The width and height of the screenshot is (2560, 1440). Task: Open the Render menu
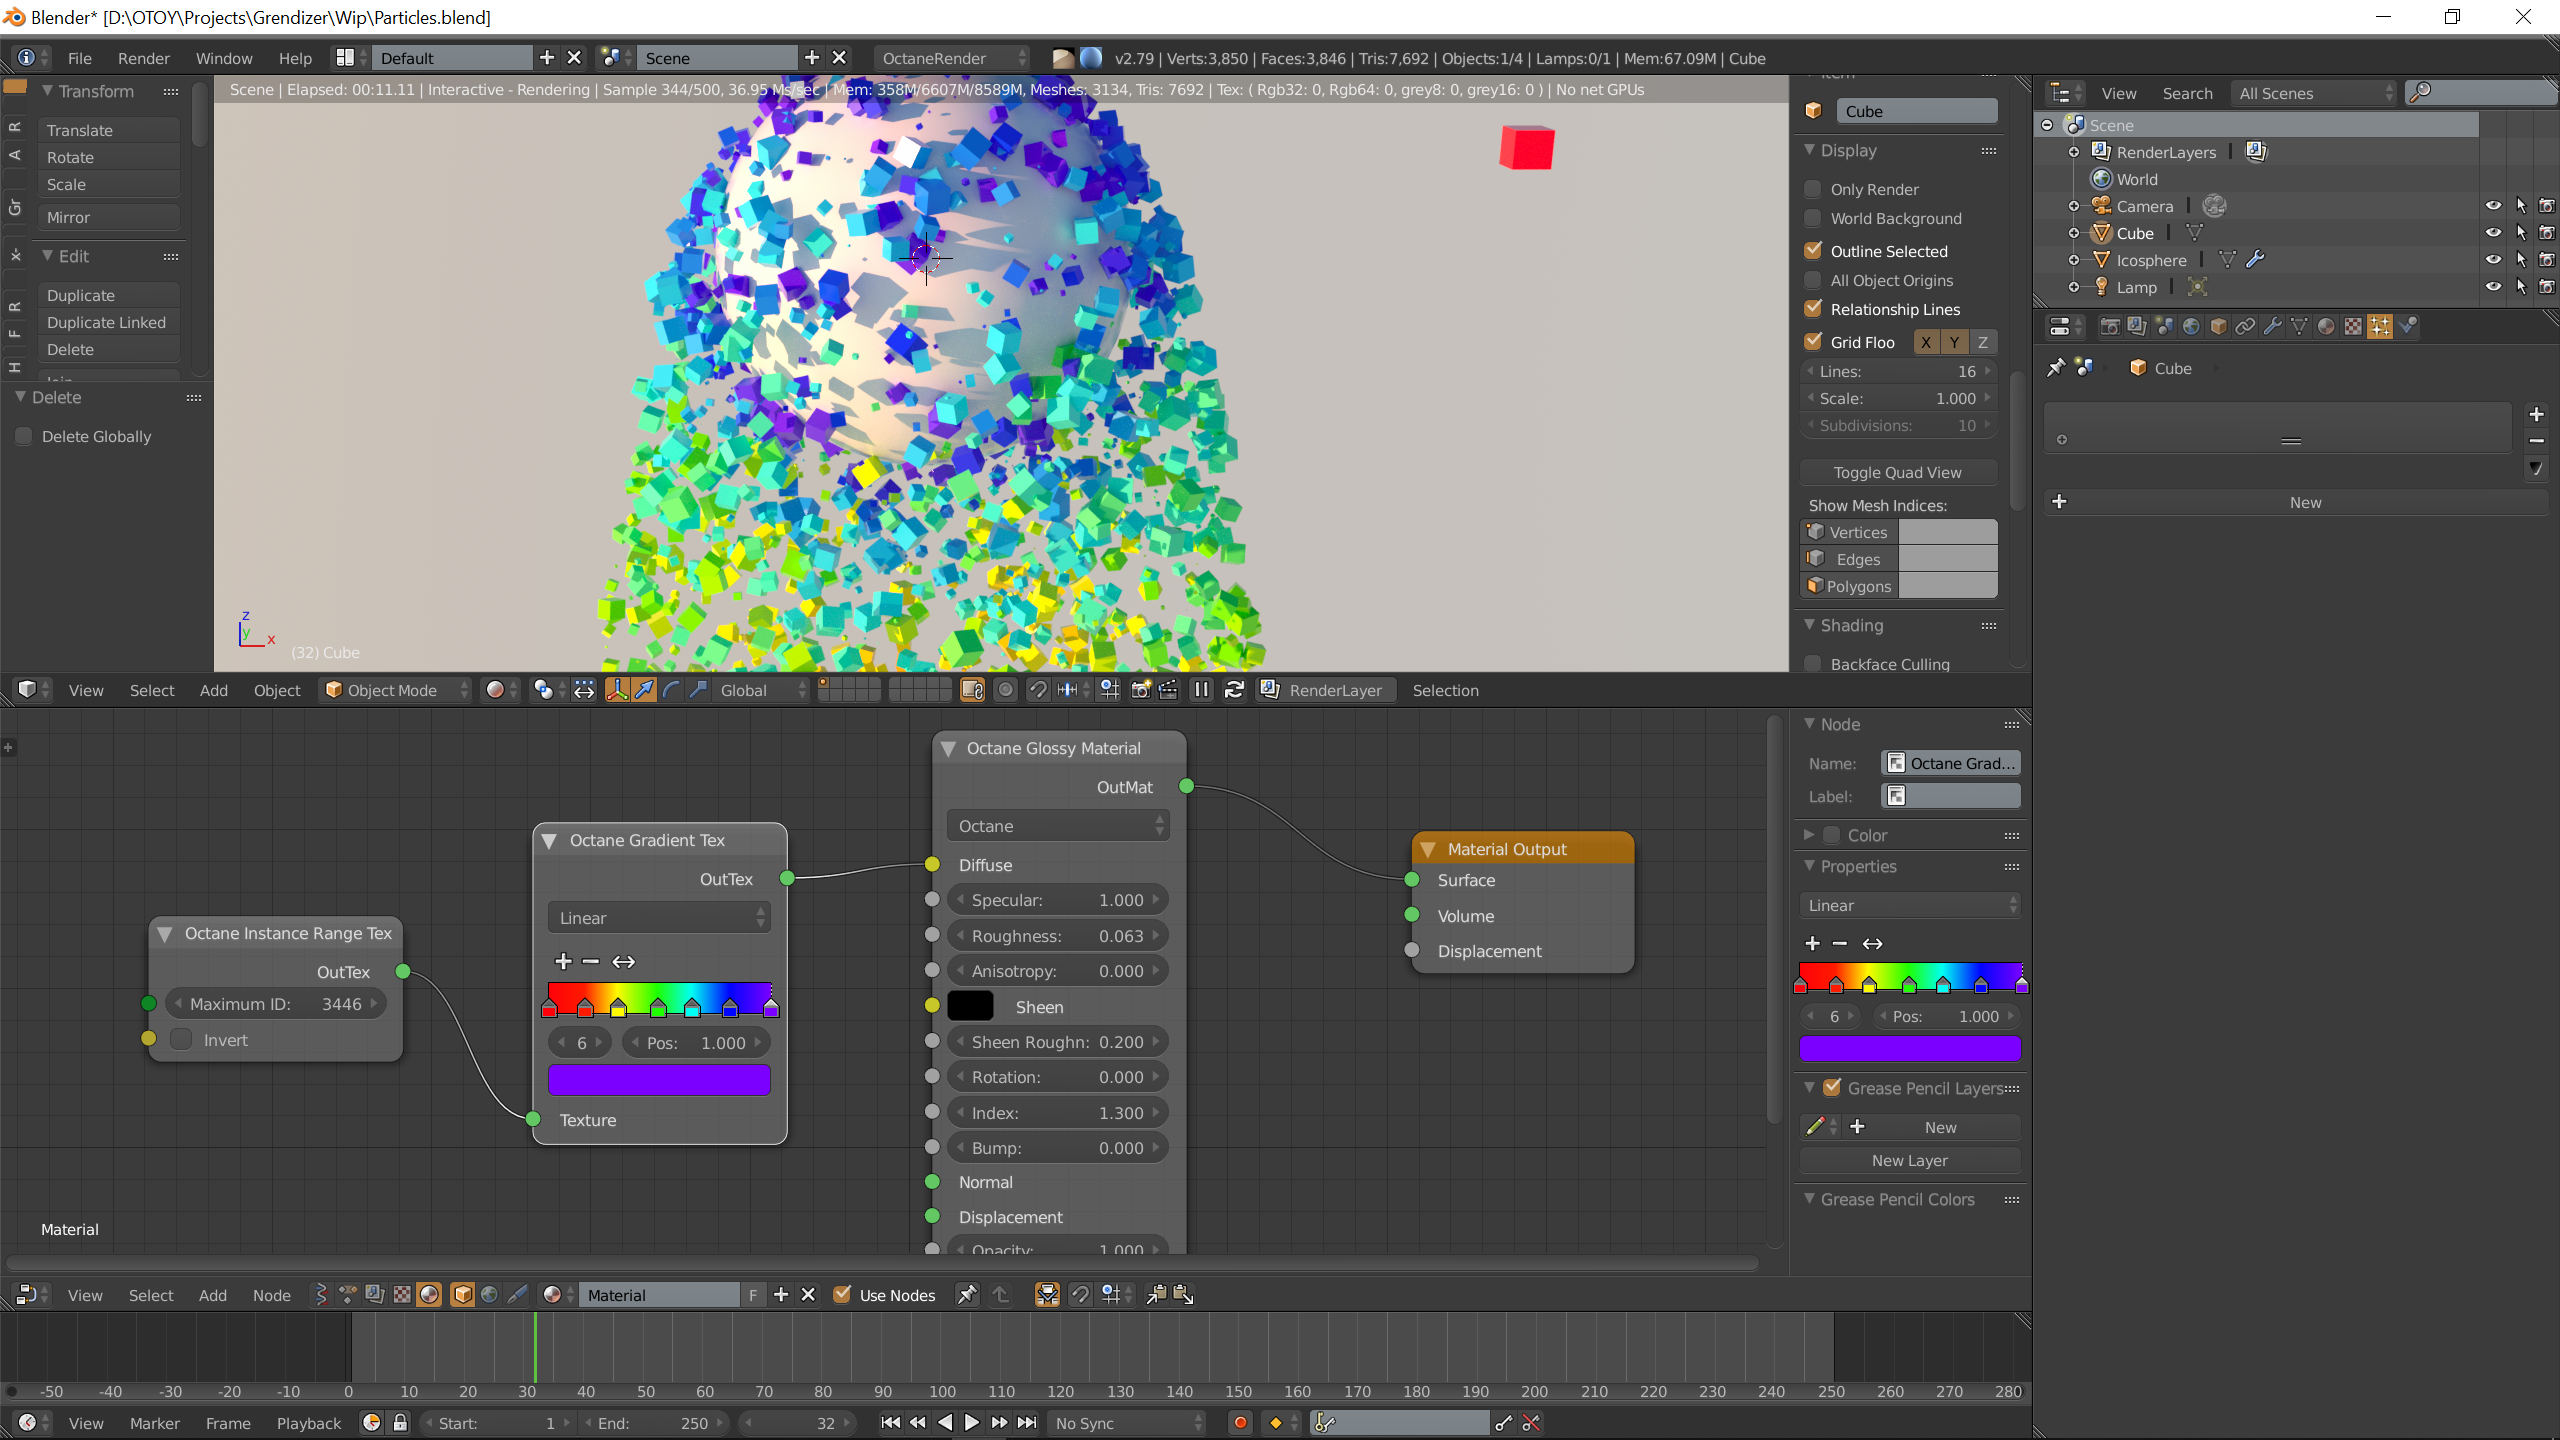(x=143, y=58)
